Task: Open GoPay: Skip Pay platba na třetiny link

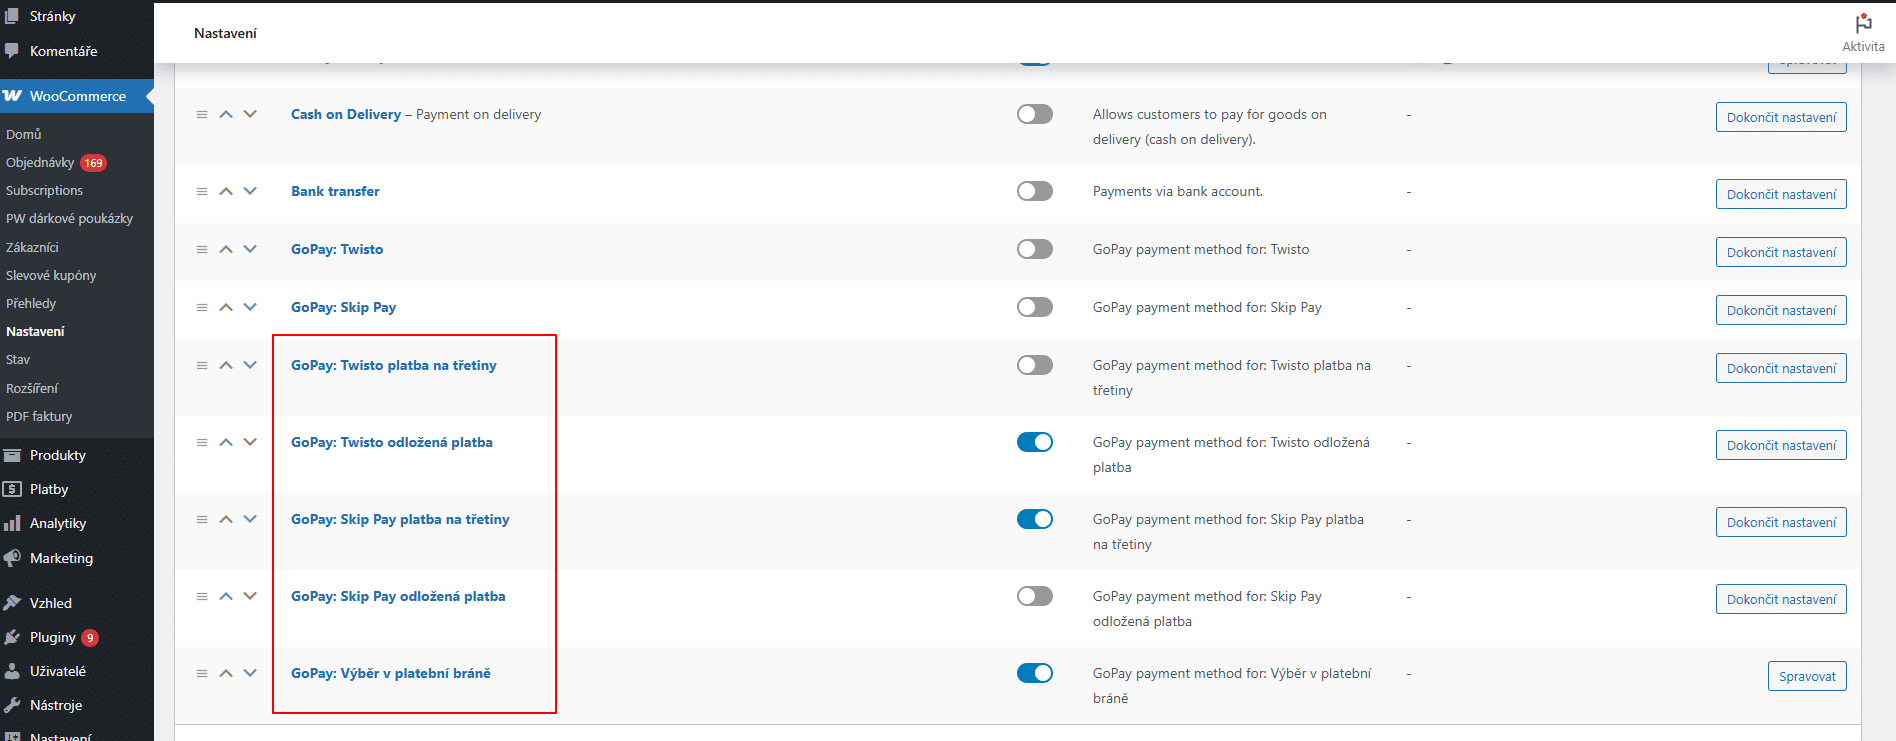Action: (400, 519)
